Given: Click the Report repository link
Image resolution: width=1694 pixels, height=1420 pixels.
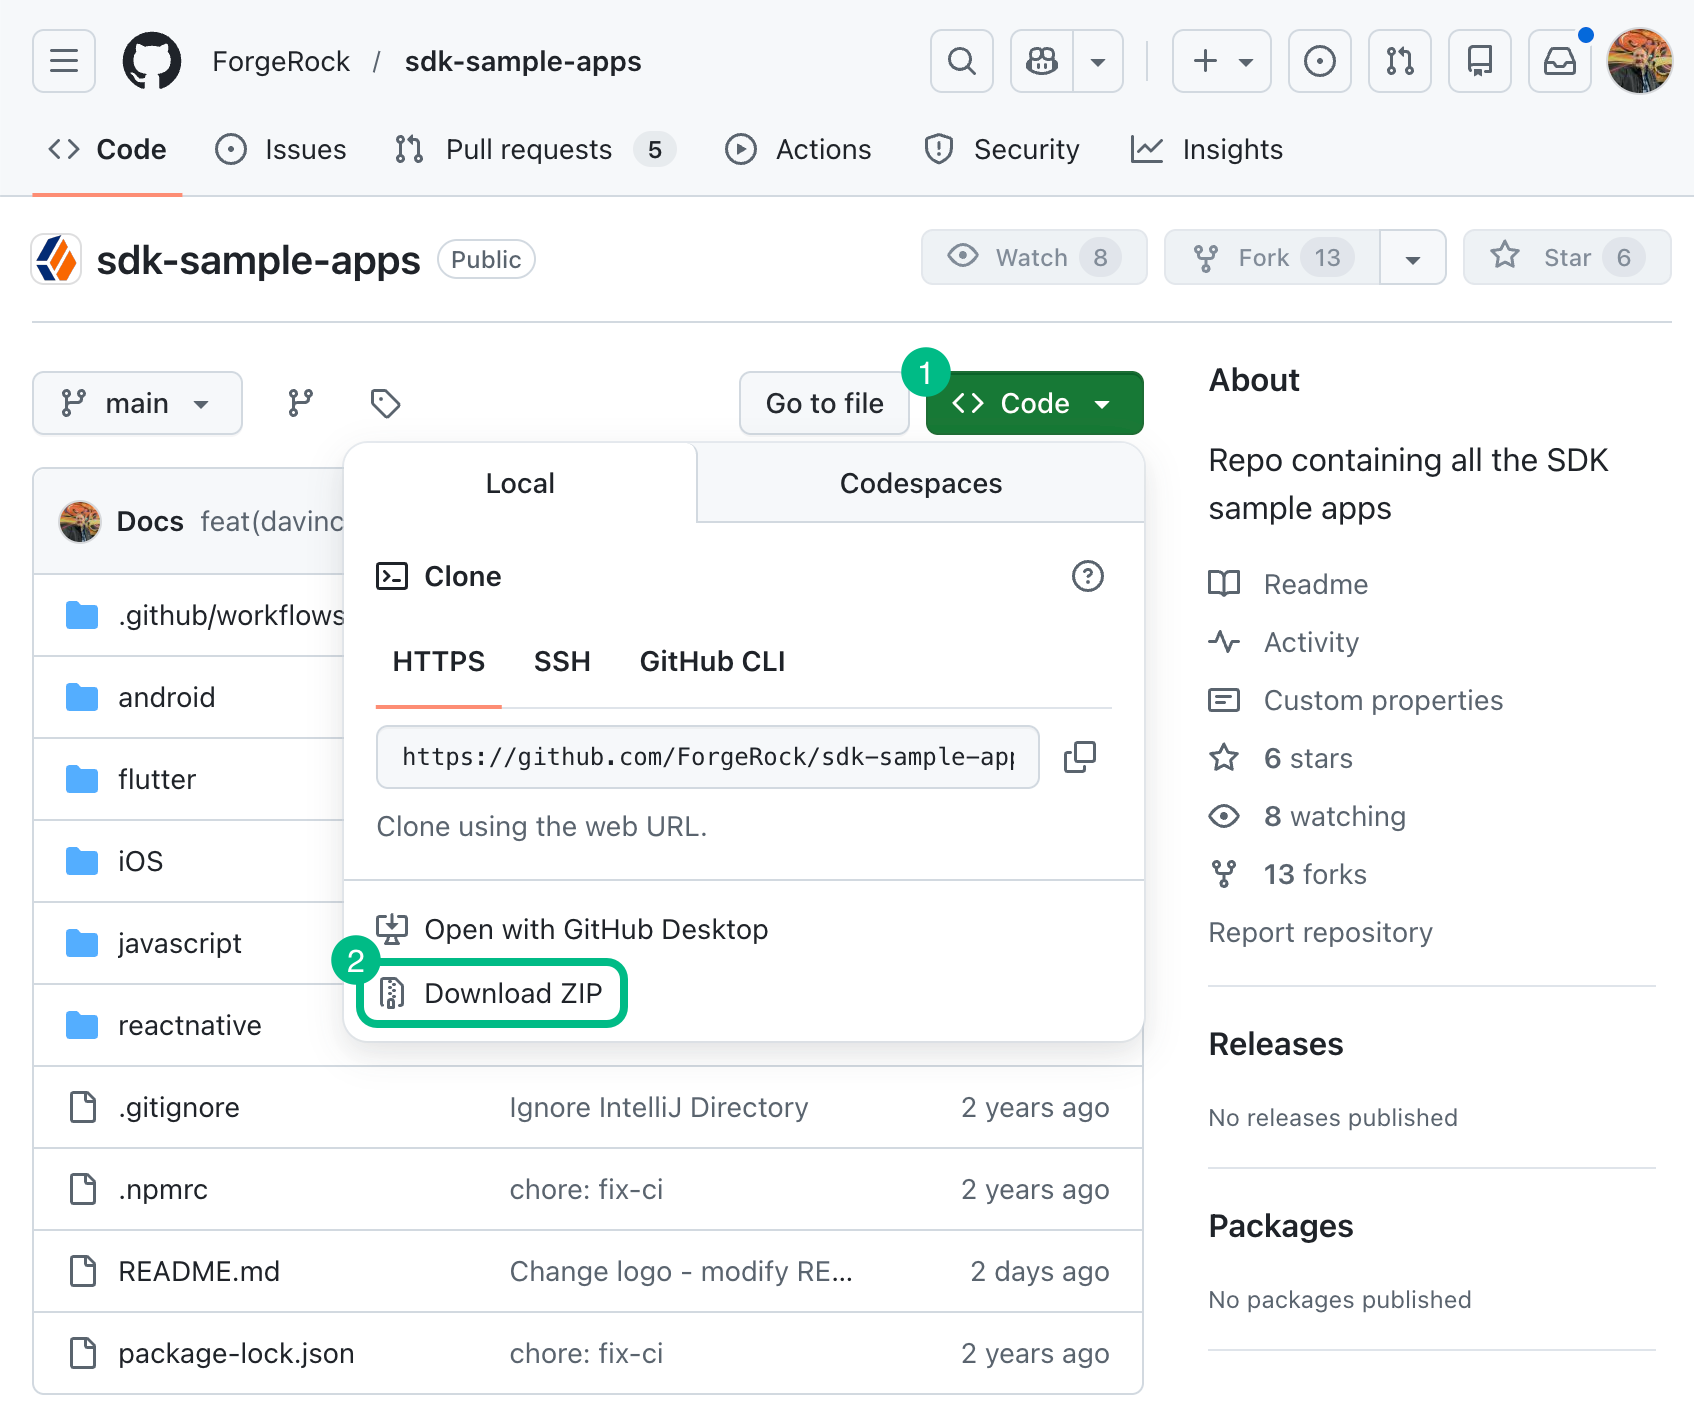Looking at the screenshot, I should click(x=1320, y=932).
